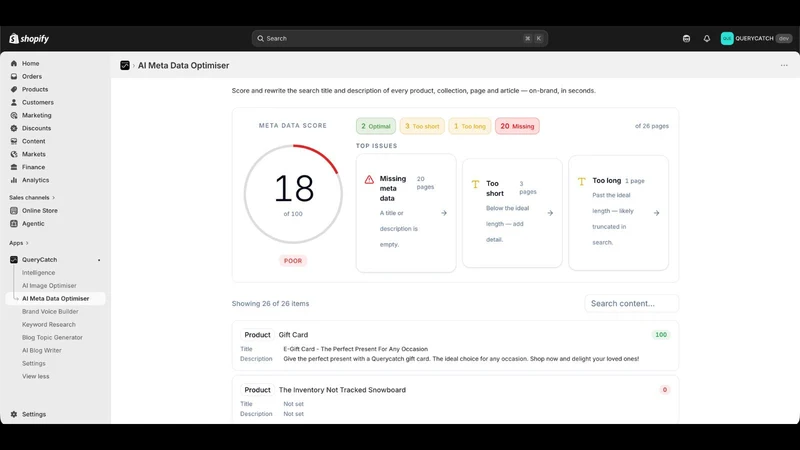Open Analytics in the sidebar
The width and height of the screenshot is (800, 450).
[35, 180]
